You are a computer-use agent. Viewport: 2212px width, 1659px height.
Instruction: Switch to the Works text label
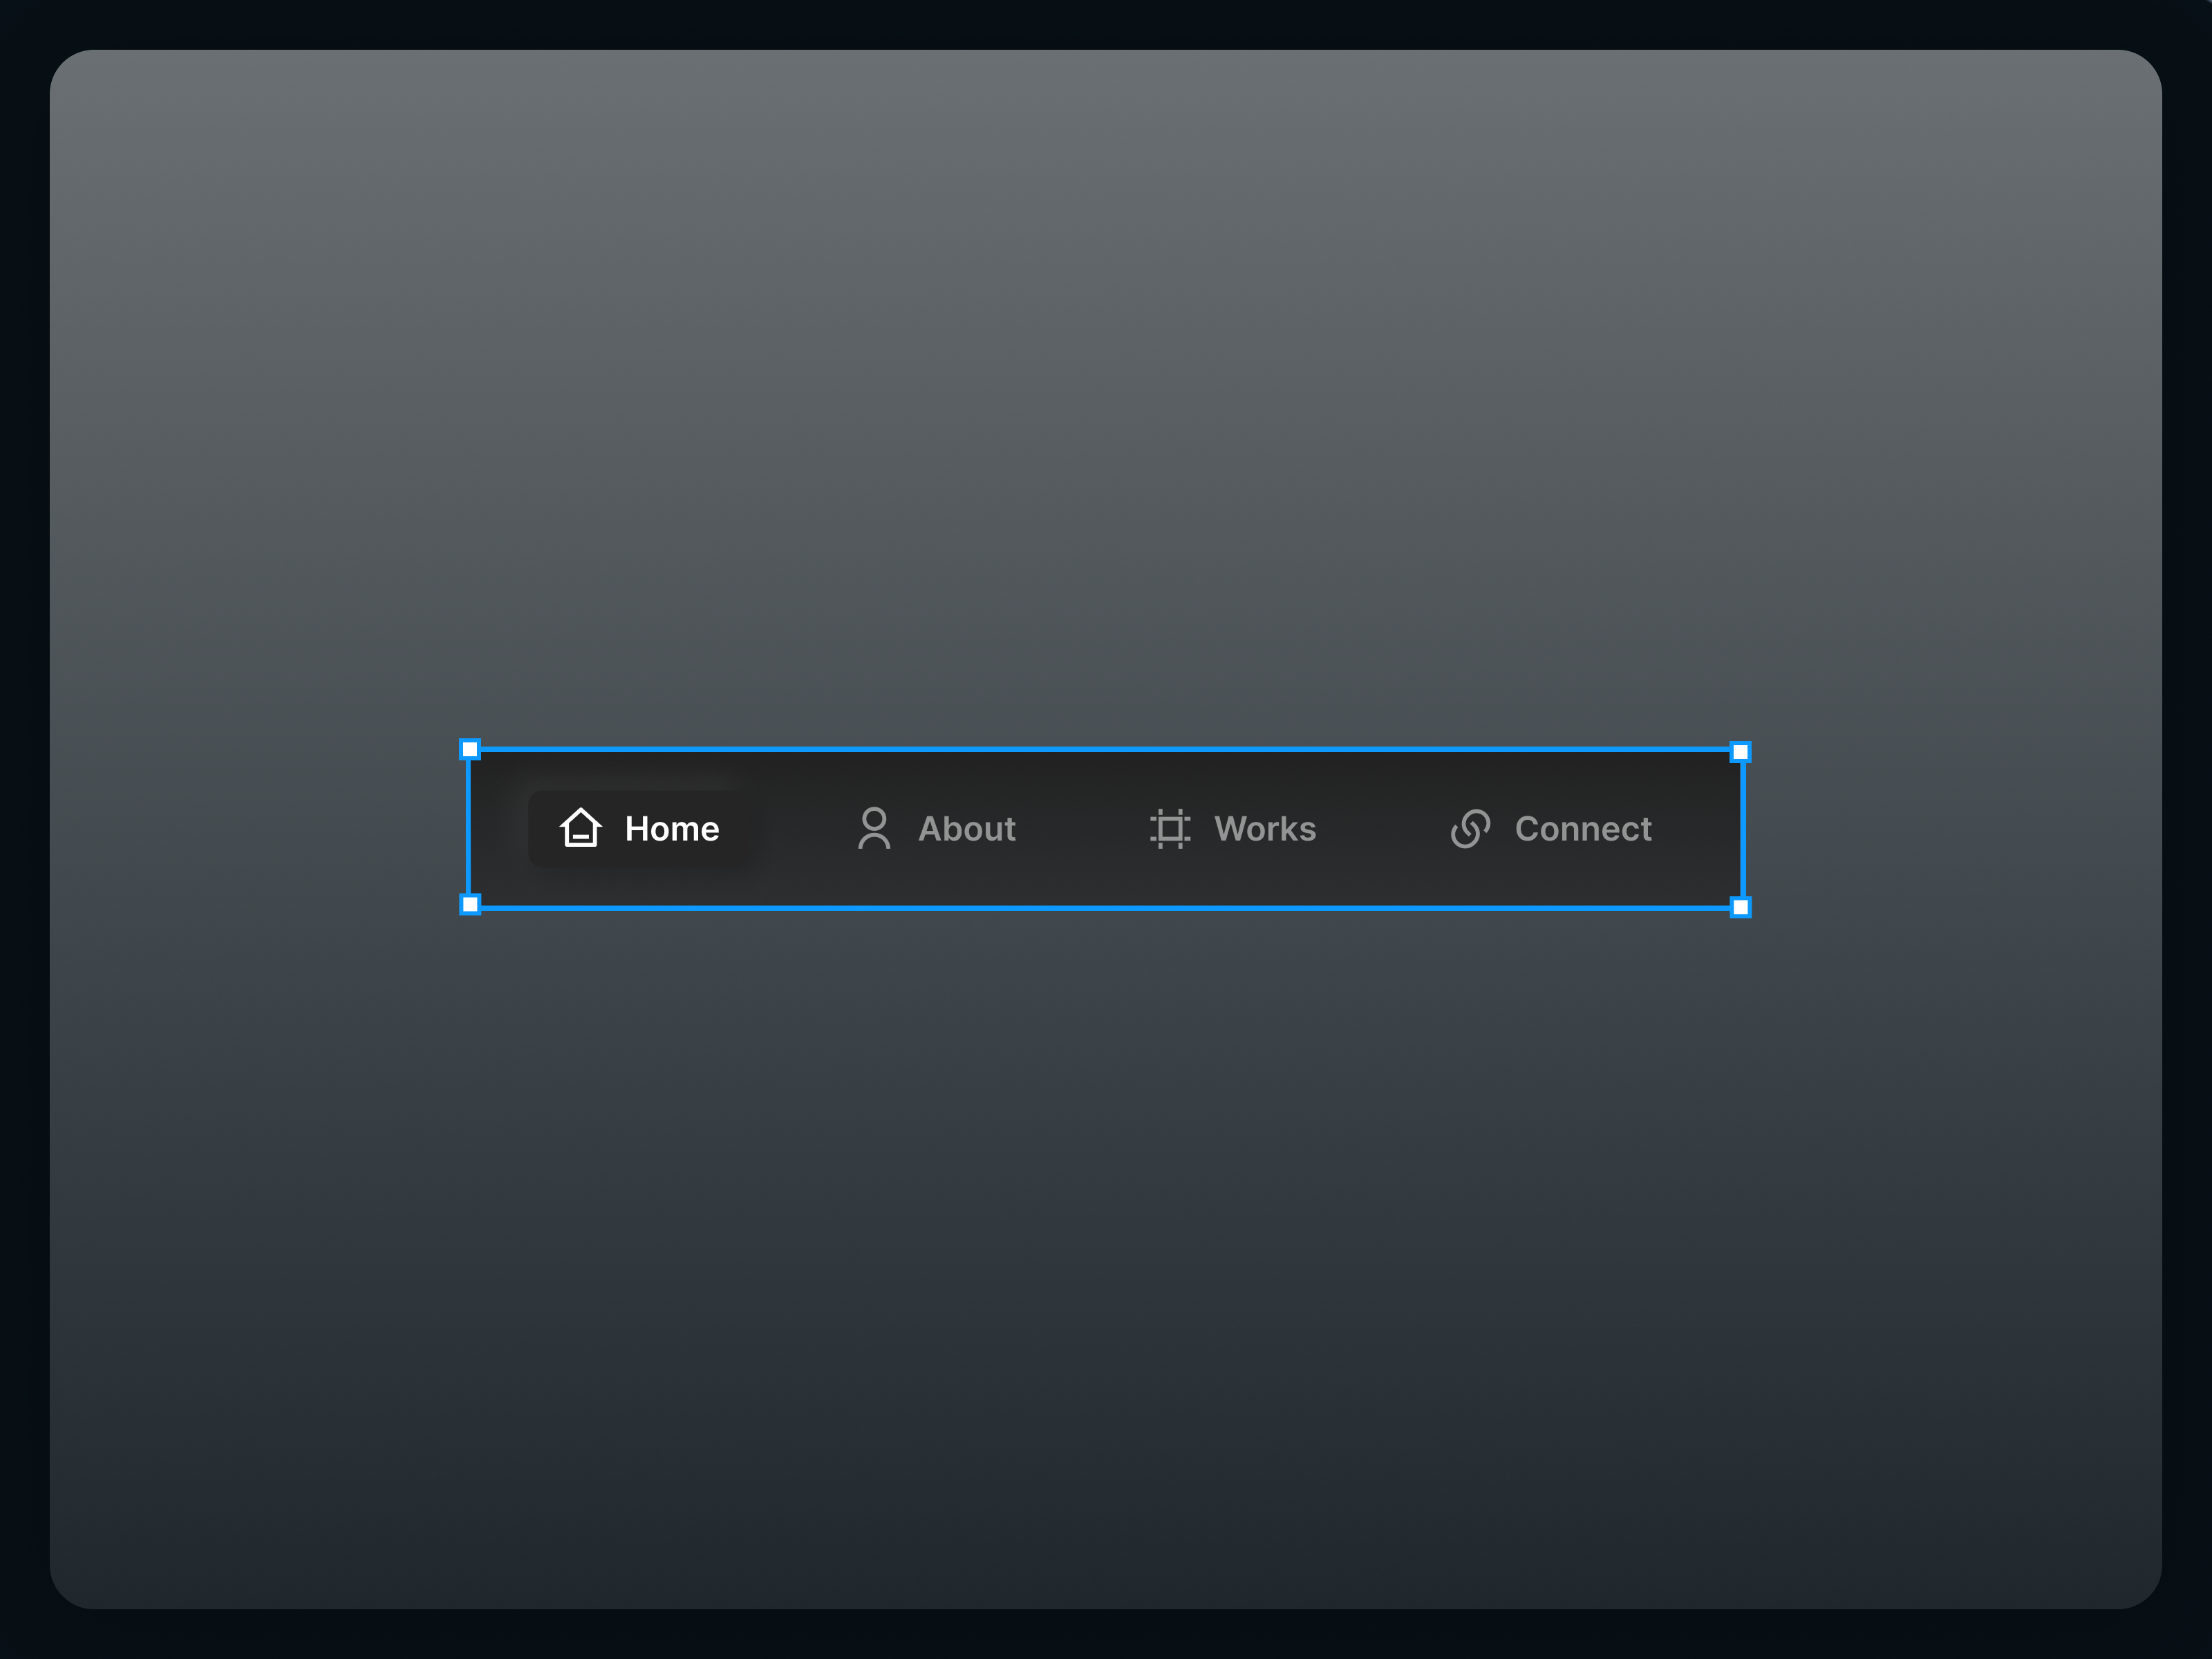pos(1265,829)
